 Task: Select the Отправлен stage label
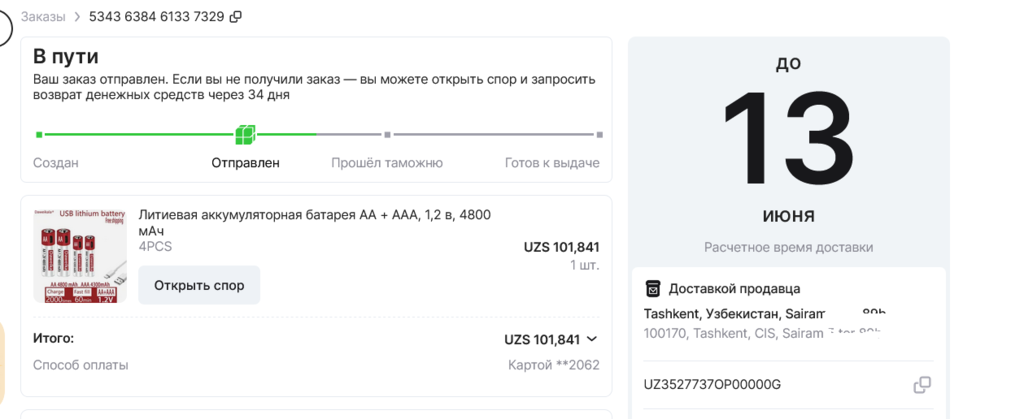[245, 163]
